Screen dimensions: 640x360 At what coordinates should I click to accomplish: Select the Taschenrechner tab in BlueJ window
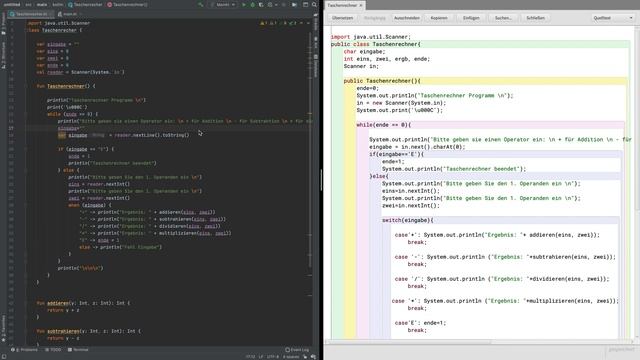tap(345, 5)
